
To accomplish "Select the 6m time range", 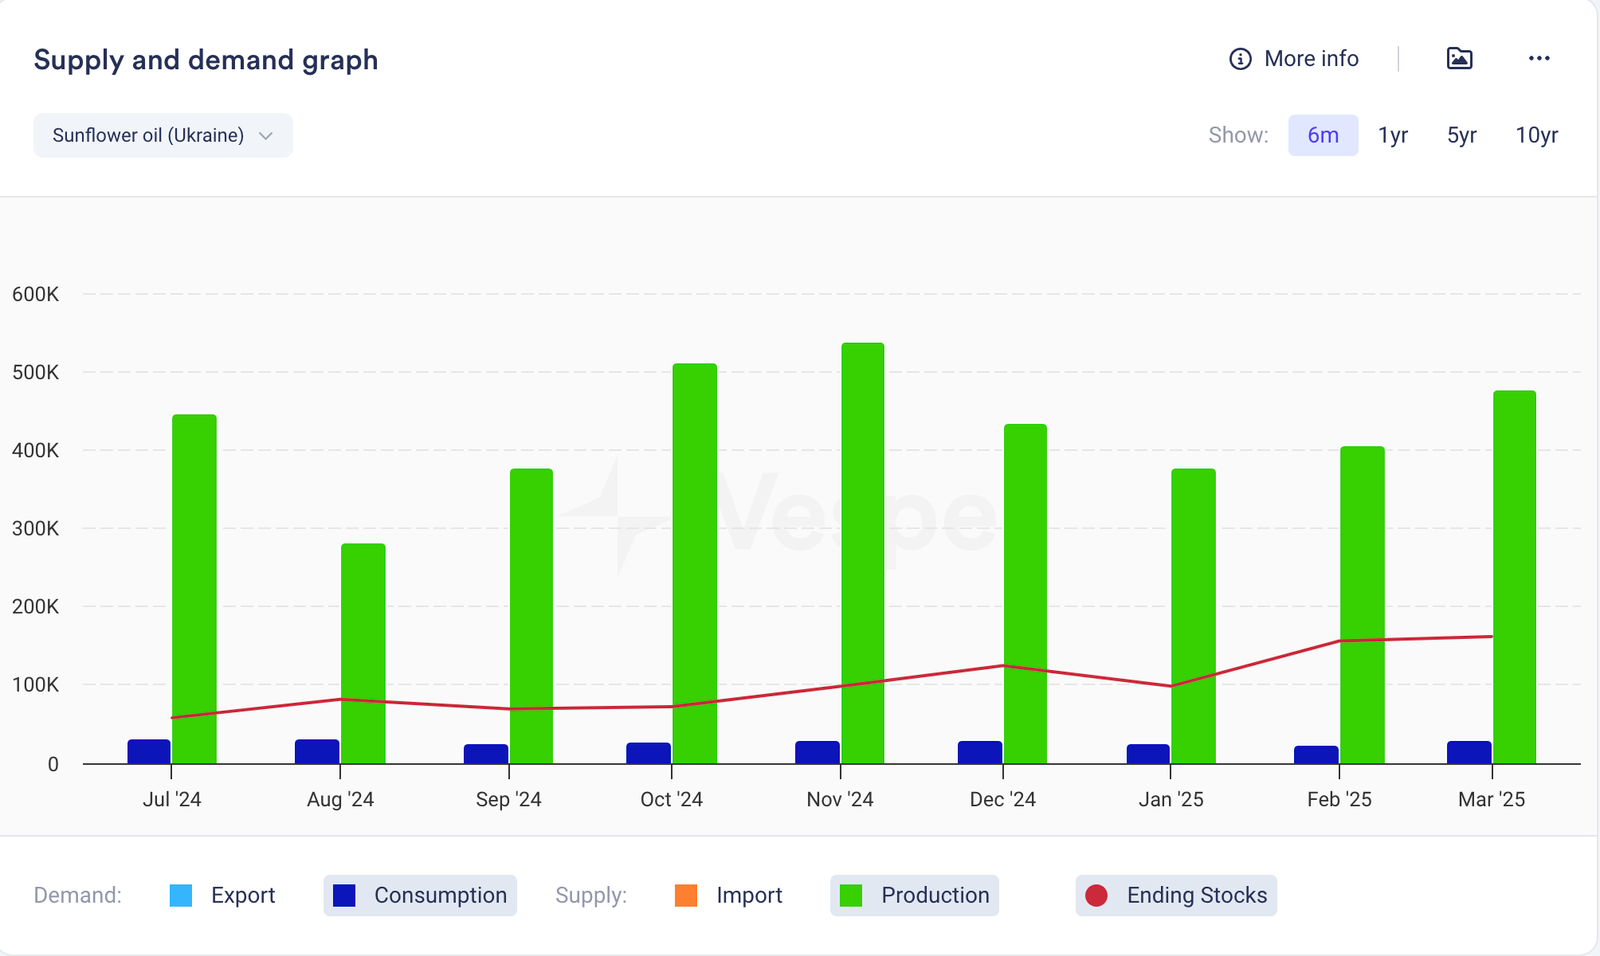I will [1322, 136].
